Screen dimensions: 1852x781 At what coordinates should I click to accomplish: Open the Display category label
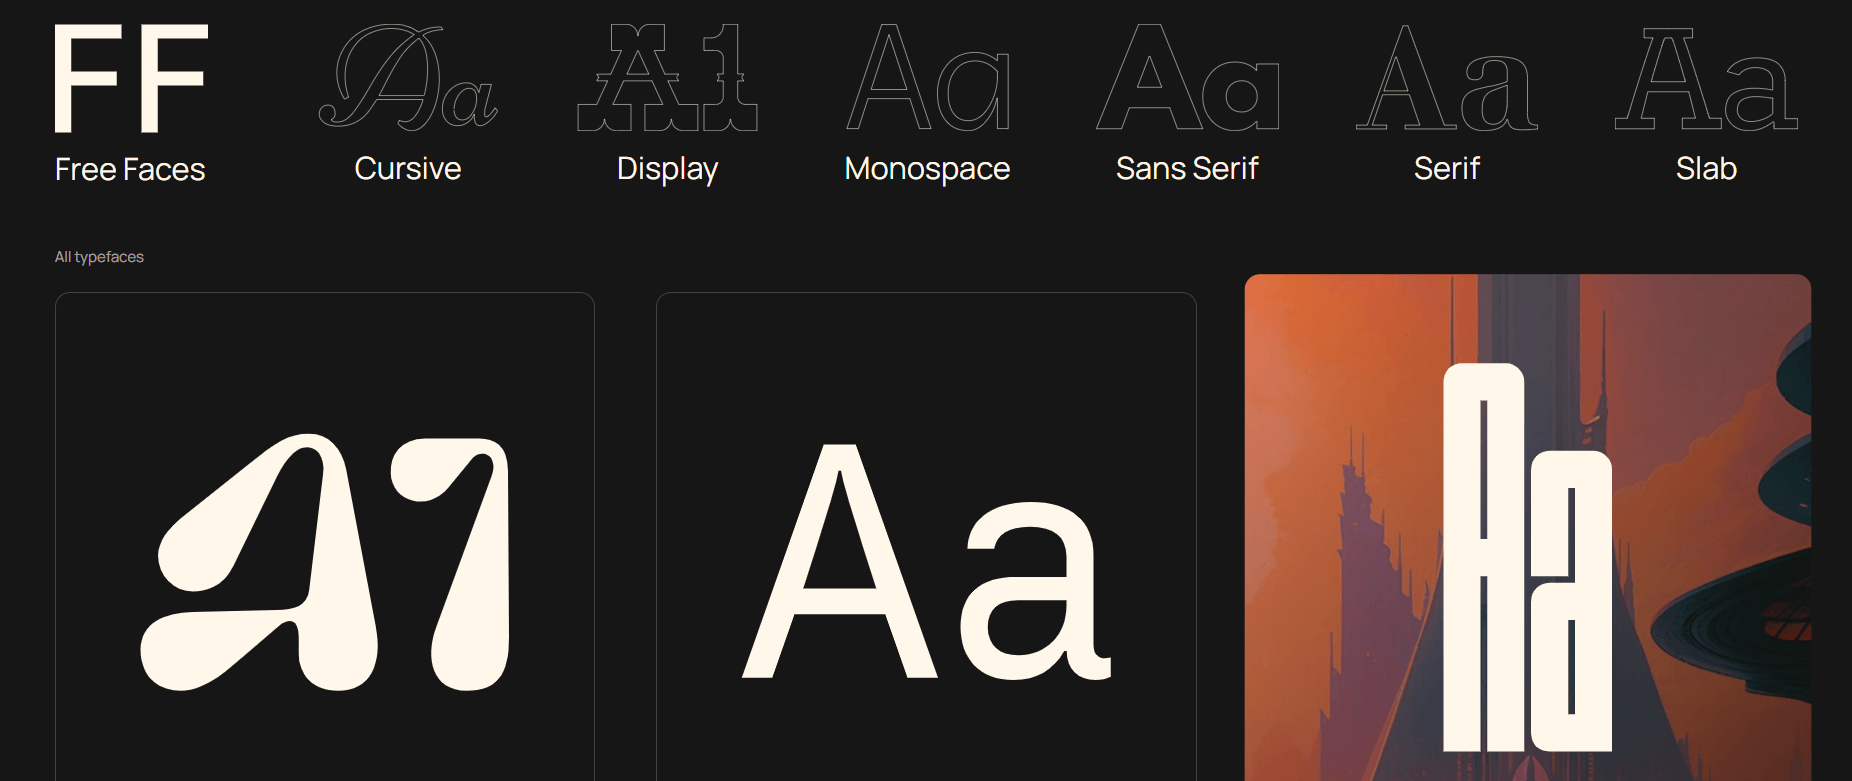point(668,169)
